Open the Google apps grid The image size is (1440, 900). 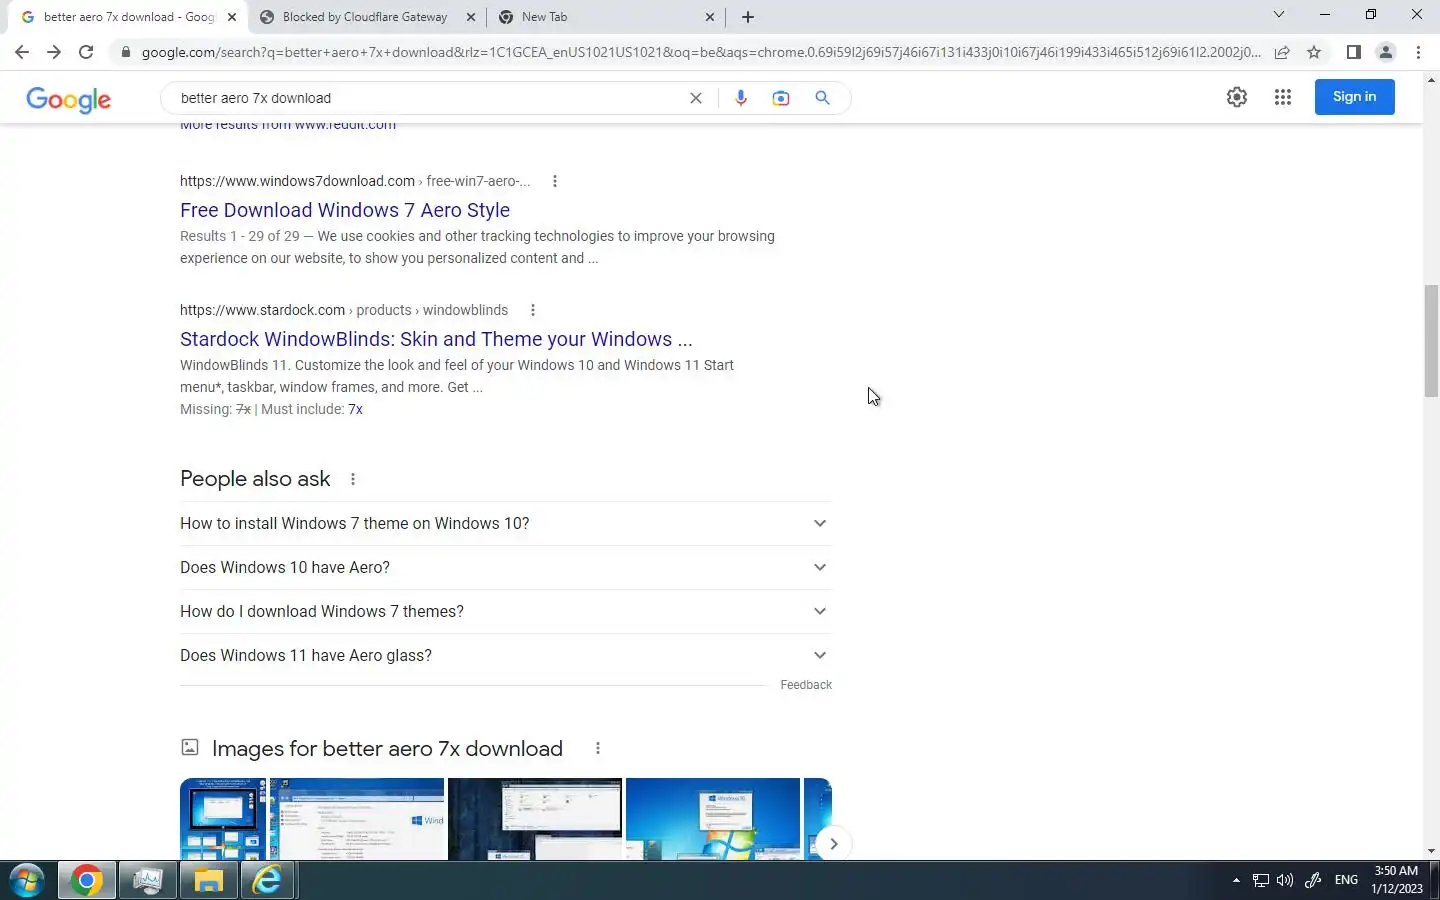coord(1283,97)
